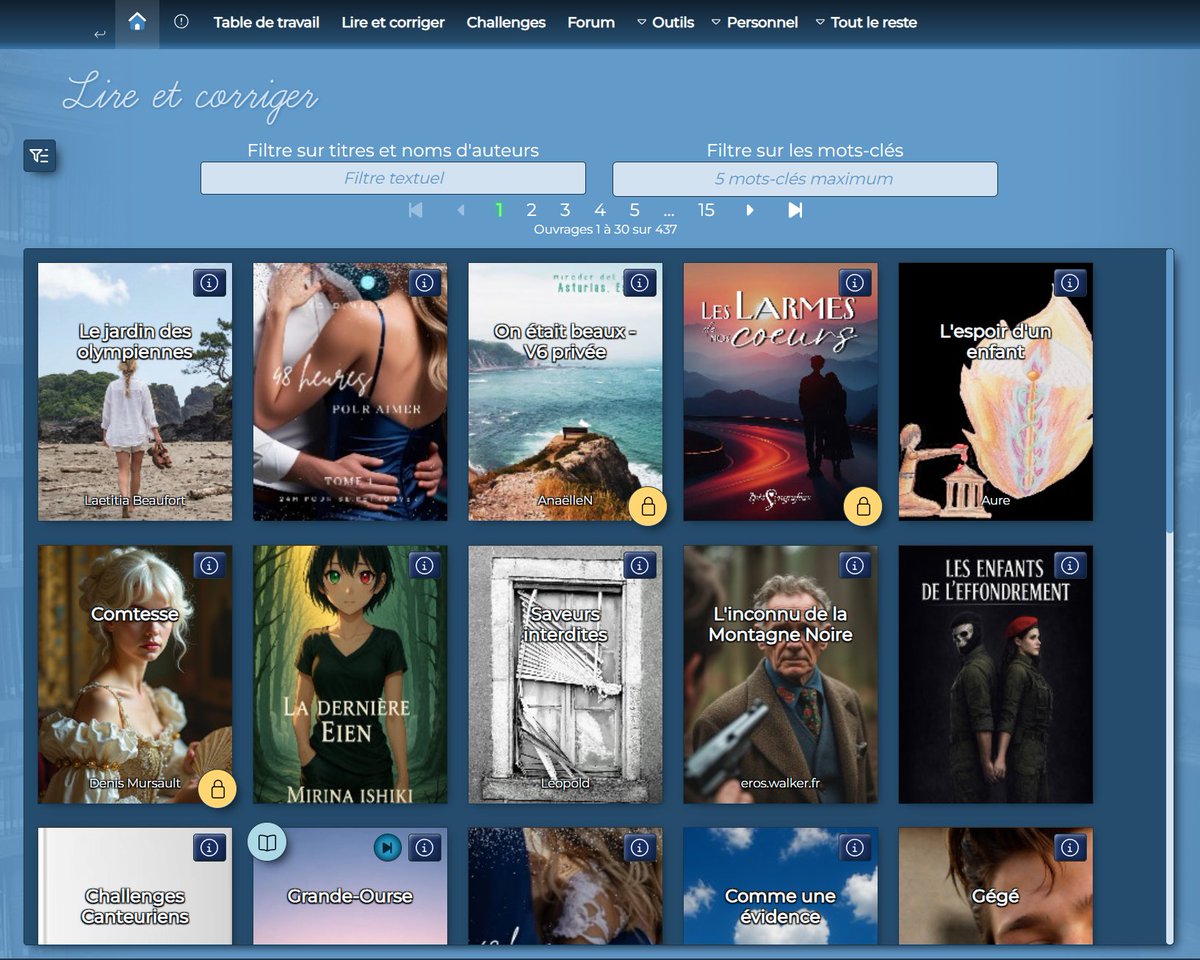This screenshot has height=960, width=1200.
Task: Show info for On était beaux V6 privée
Action: tap(640, 283)
